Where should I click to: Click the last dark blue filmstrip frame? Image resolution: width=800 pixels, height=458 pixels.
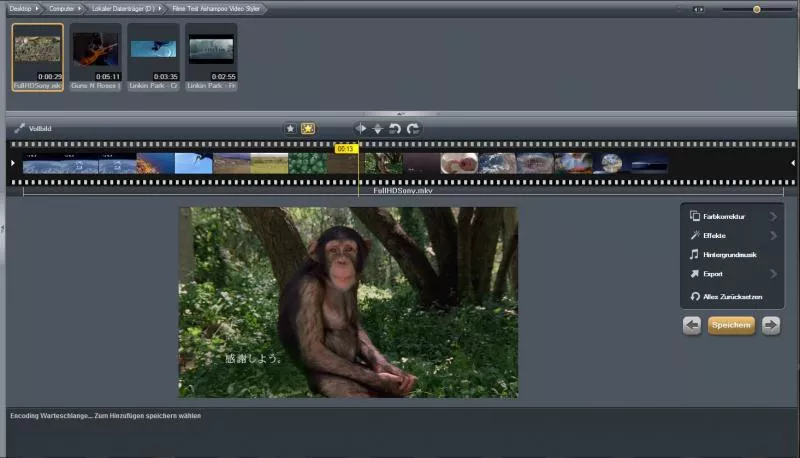pos(649,164)
